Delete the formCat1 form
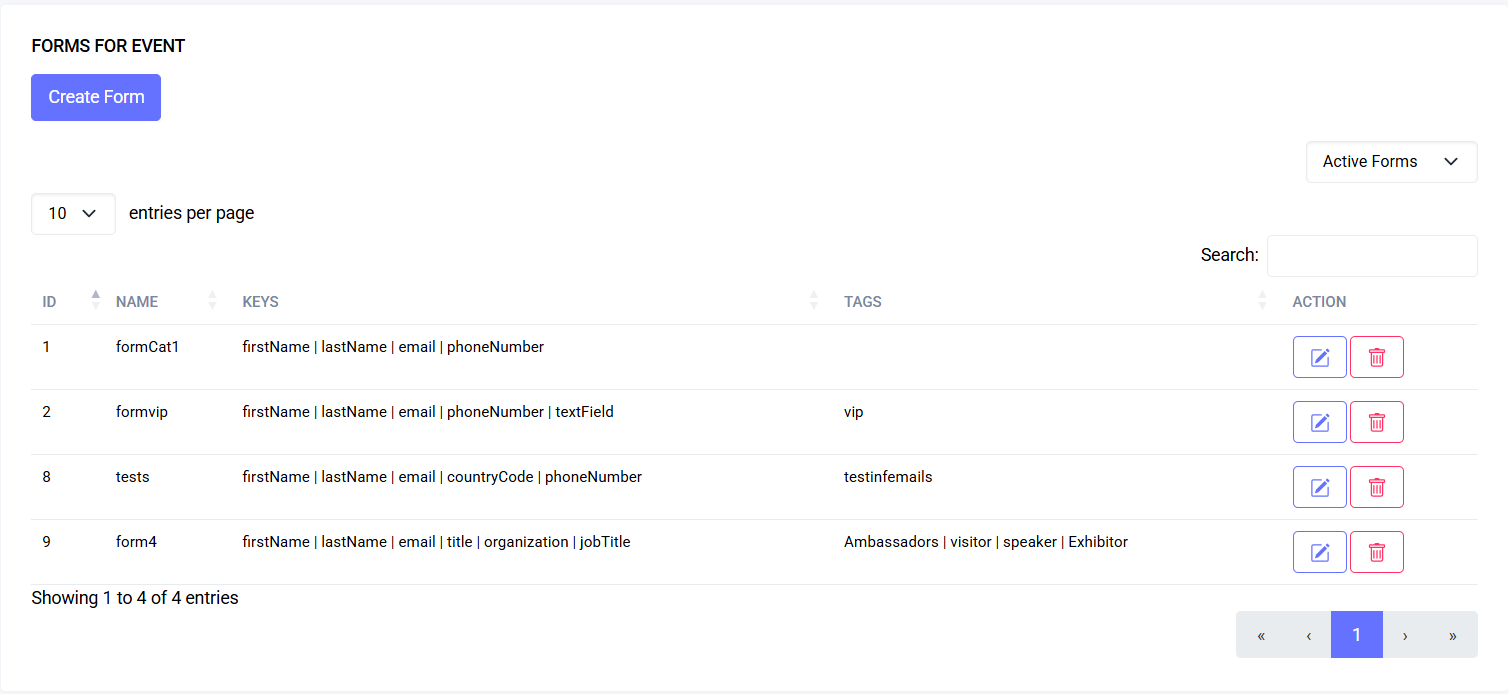Viewport: 1508px width, 694px height. click(x=1377, y=356)
